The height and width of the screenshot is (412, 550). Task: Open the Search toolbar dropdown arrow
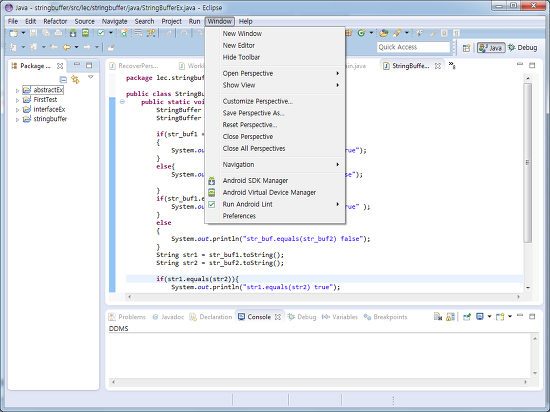click(407, 33)
